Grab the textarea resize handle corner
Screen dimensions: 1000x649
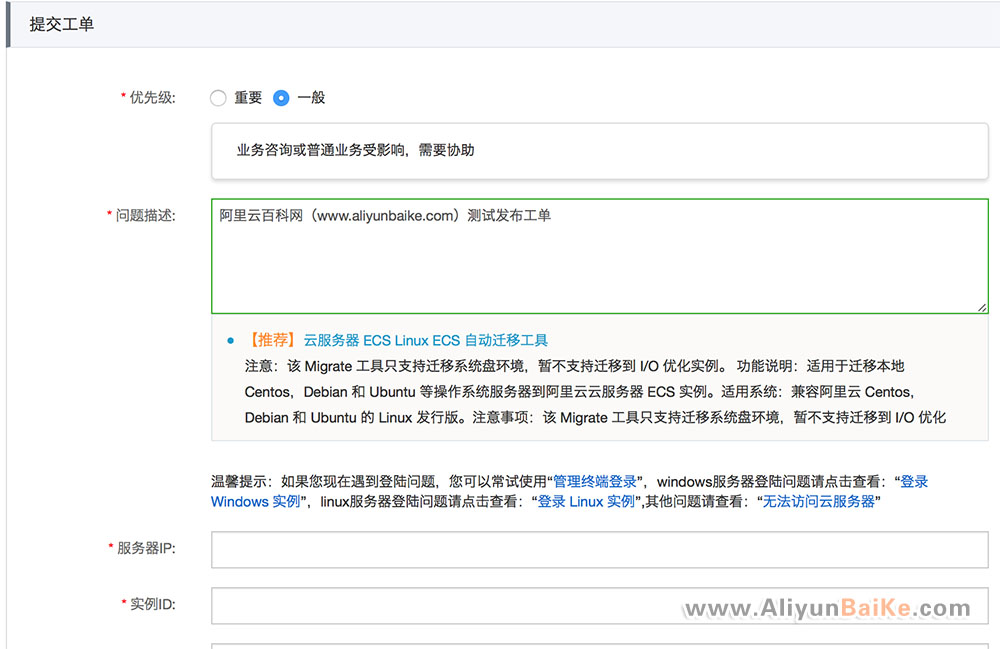pos(982,308)
